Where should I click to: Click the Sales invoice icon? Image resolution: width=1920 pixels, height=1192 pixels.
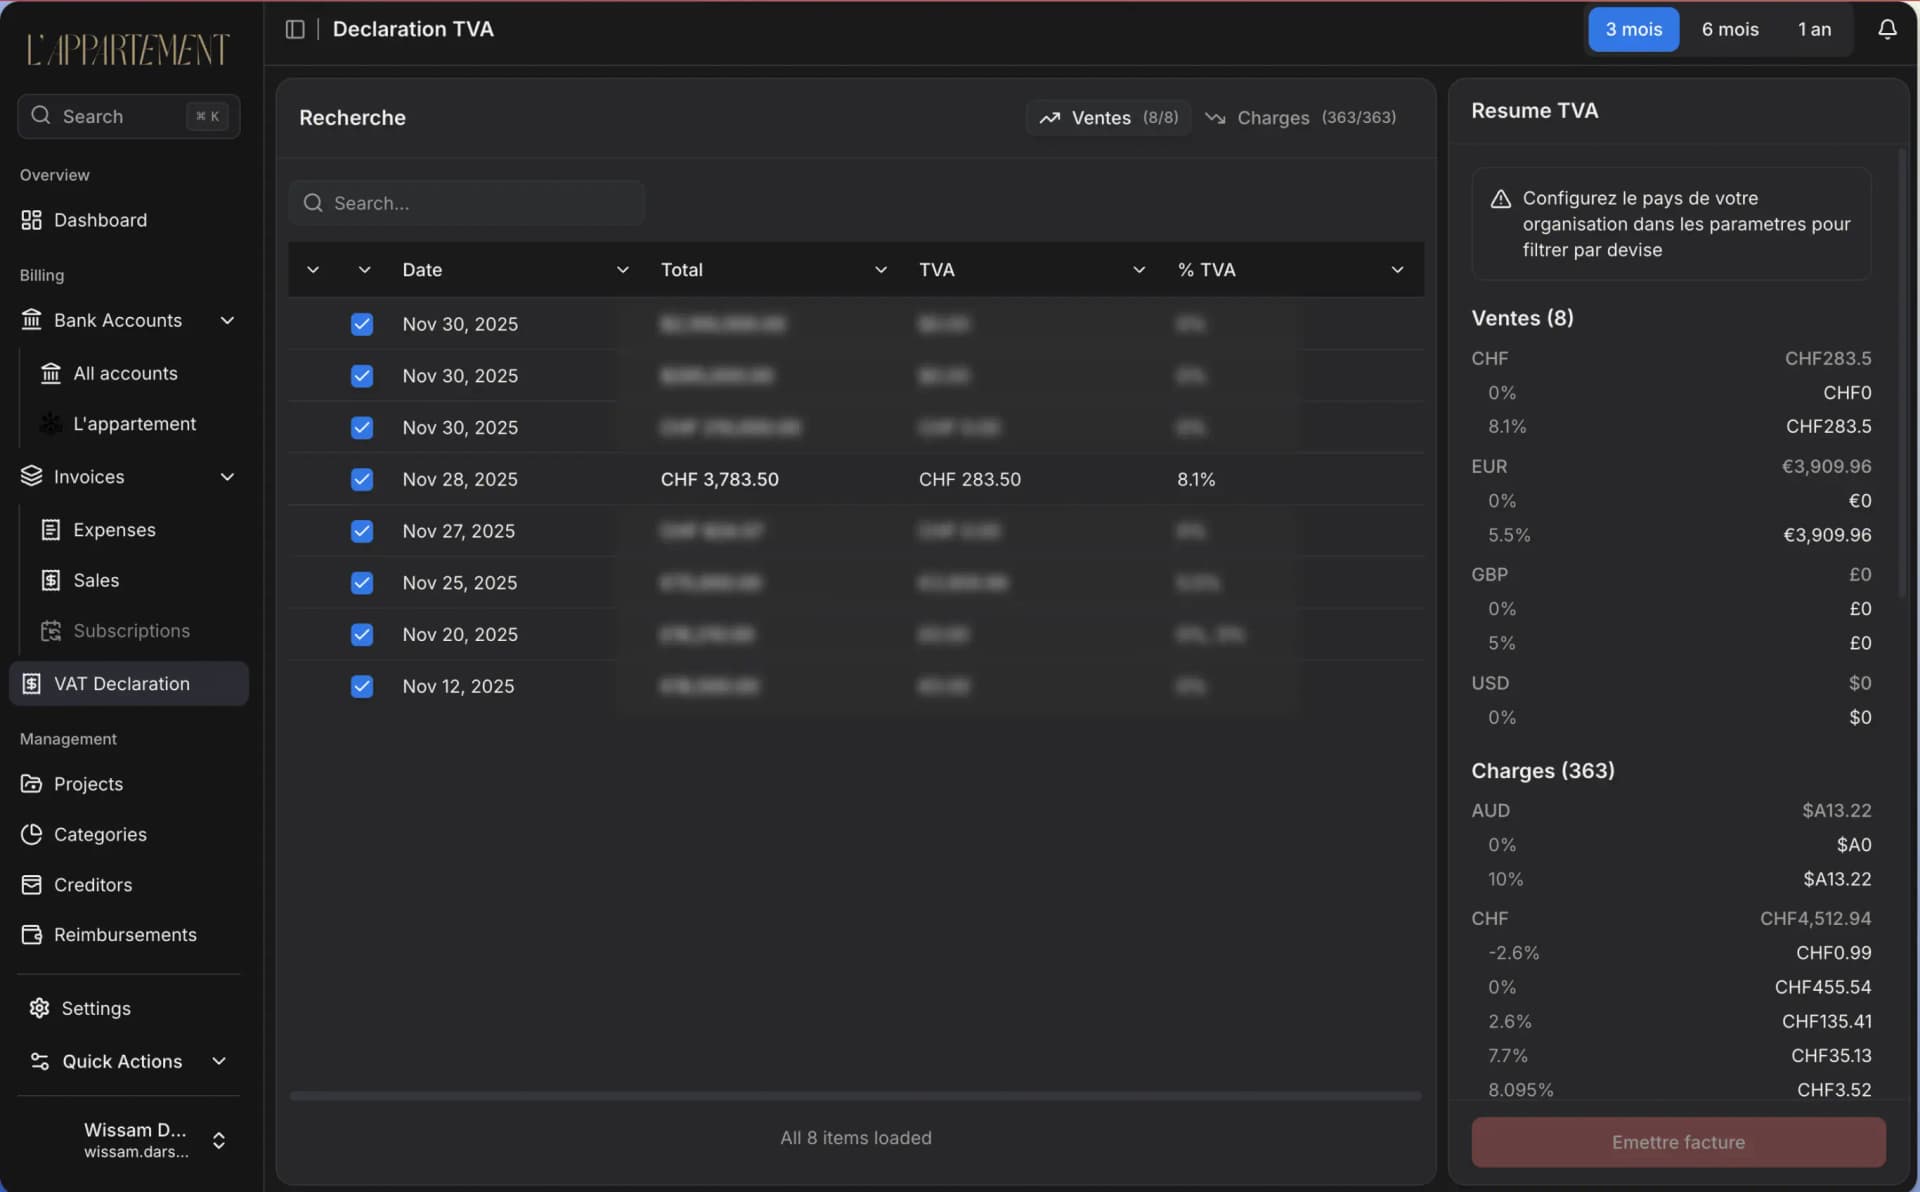pyautogui.click(x=50, y=581)
